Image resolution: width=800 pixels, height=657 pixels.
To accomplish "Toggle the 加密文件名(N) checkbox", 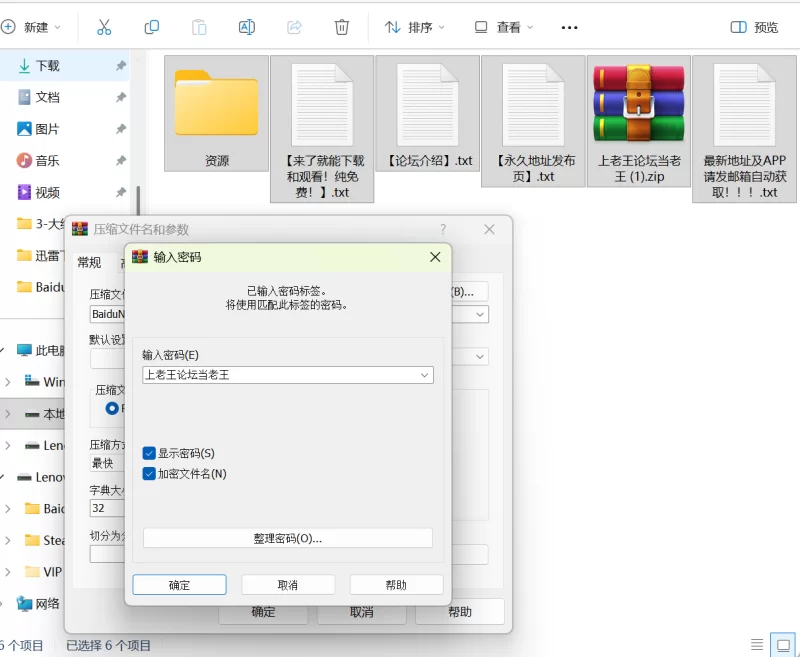I will point(149,474).
